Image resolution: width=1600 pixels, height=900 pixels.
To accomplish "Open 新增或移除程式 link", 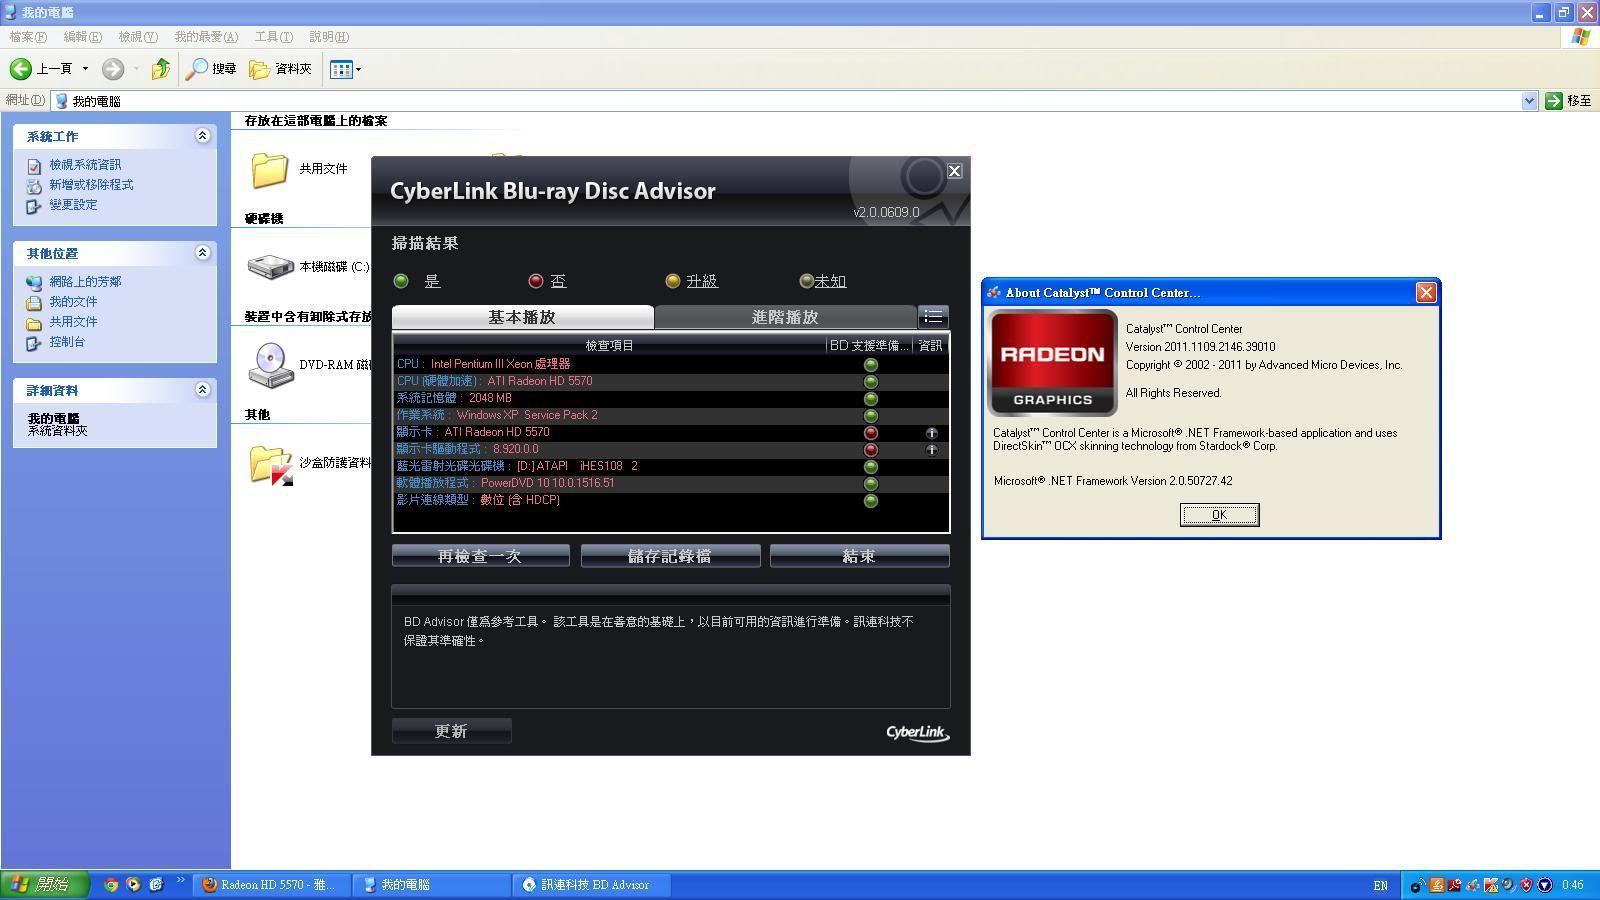I will click(91, 185).
